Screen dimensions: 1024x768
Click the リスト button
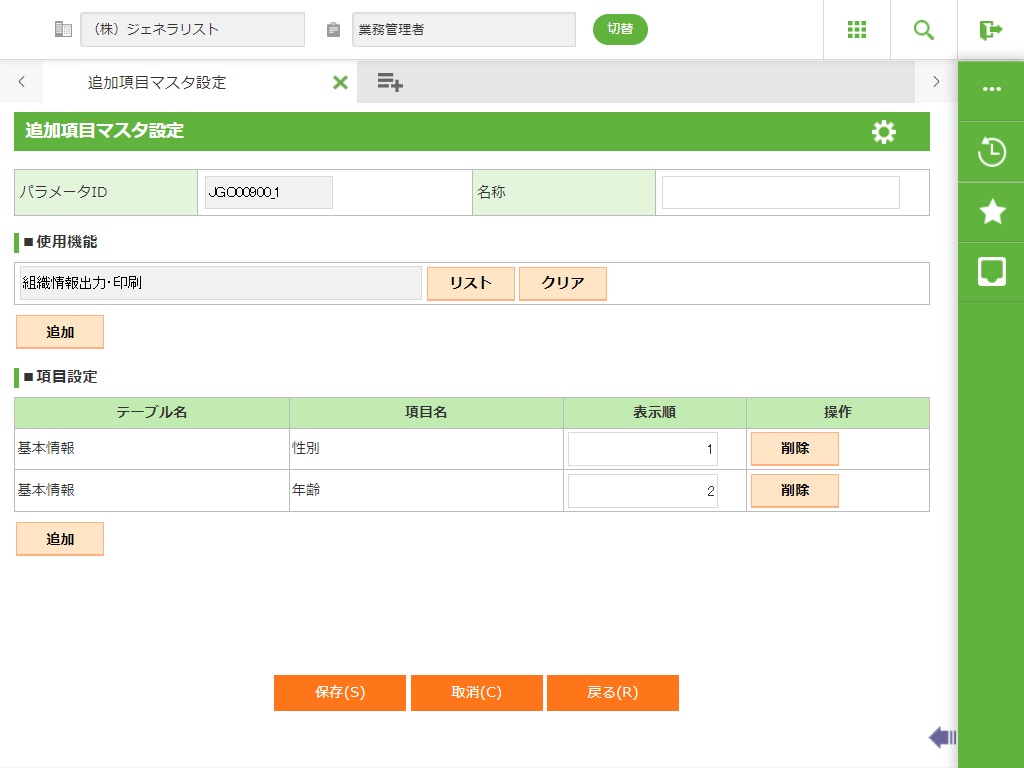click(x=470, y=283)
